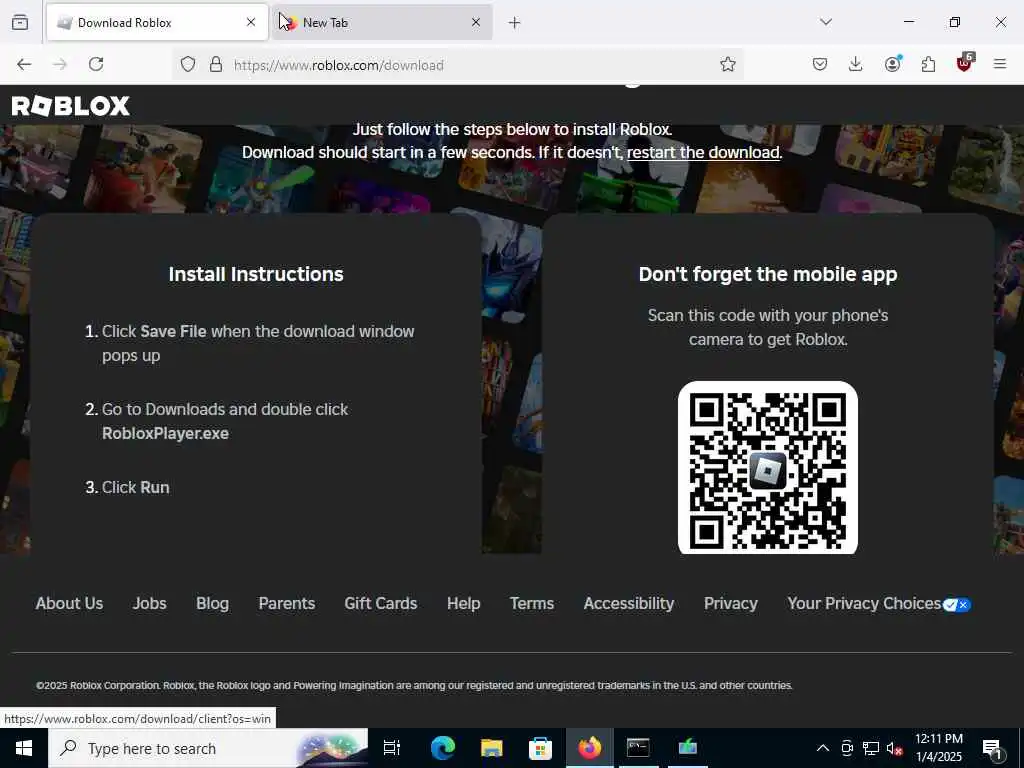Open the Parents footer link
The width and height of the screenshot is (1024, 768).
[287, 603]
